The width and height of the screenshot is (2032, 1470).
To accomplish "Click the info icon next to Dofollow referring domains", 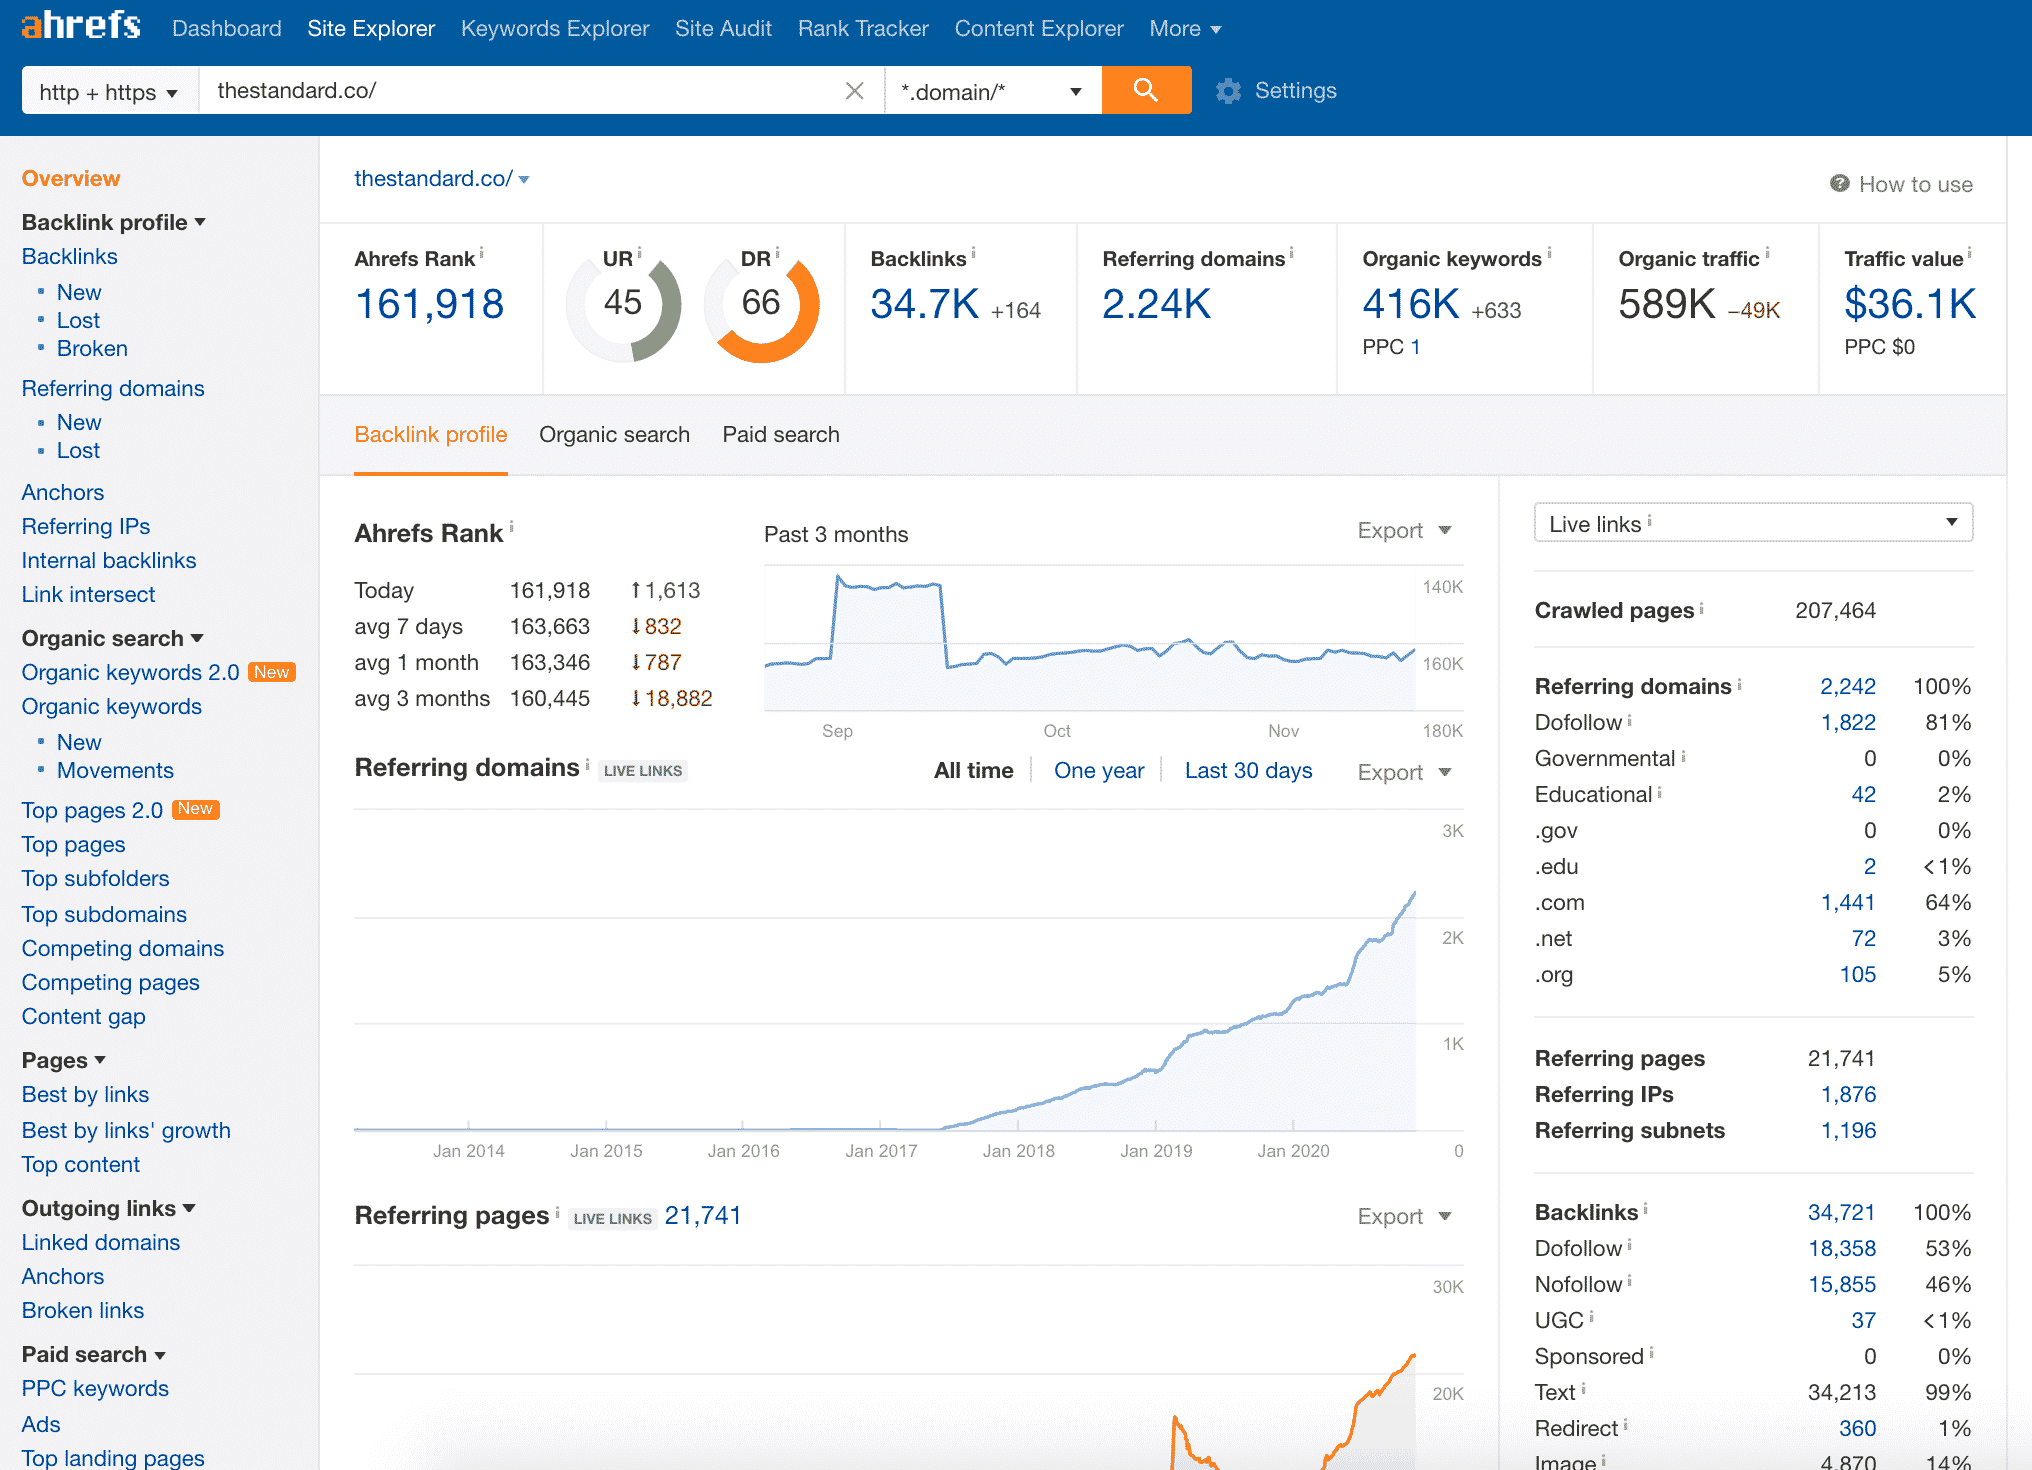I will 1629,719.
